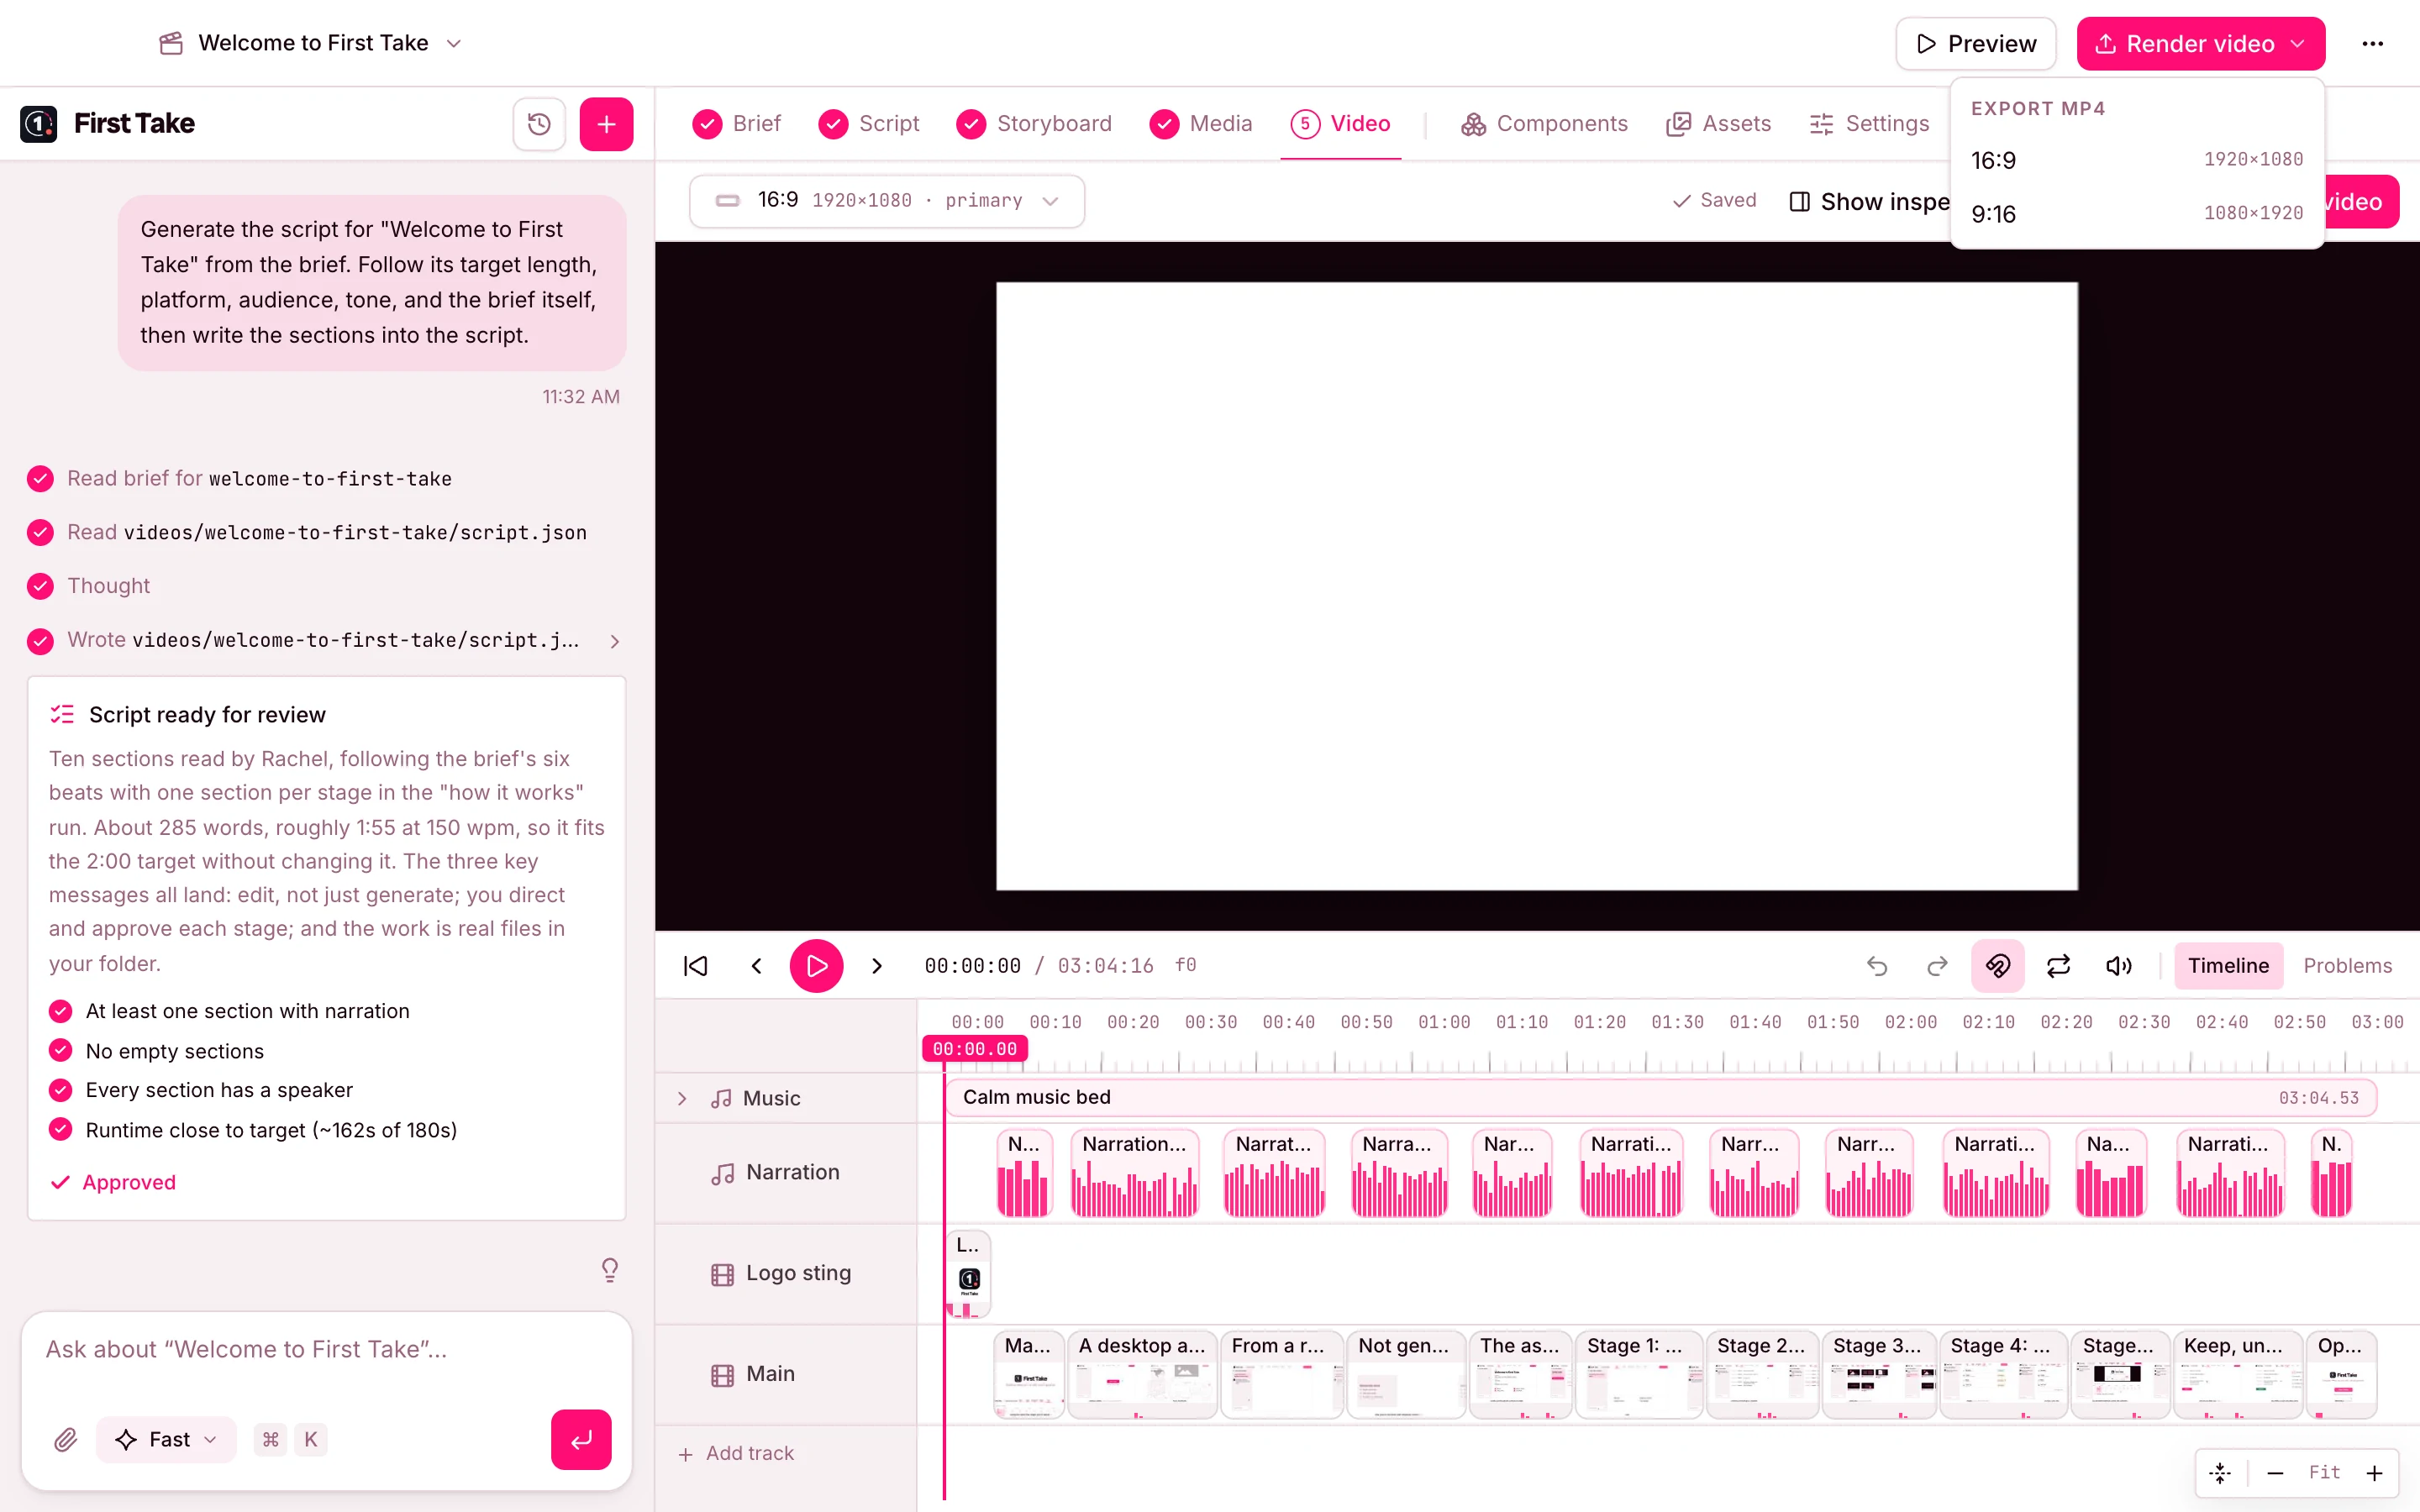Open the Welcome to First Take project dropdown
This screenshot has height=1512, width=2420.
(312, 43)
